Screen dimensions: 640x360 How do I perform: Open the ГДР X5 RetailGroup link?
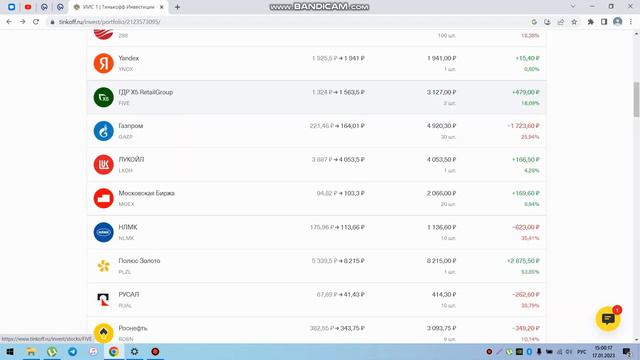tap(146, 92)
